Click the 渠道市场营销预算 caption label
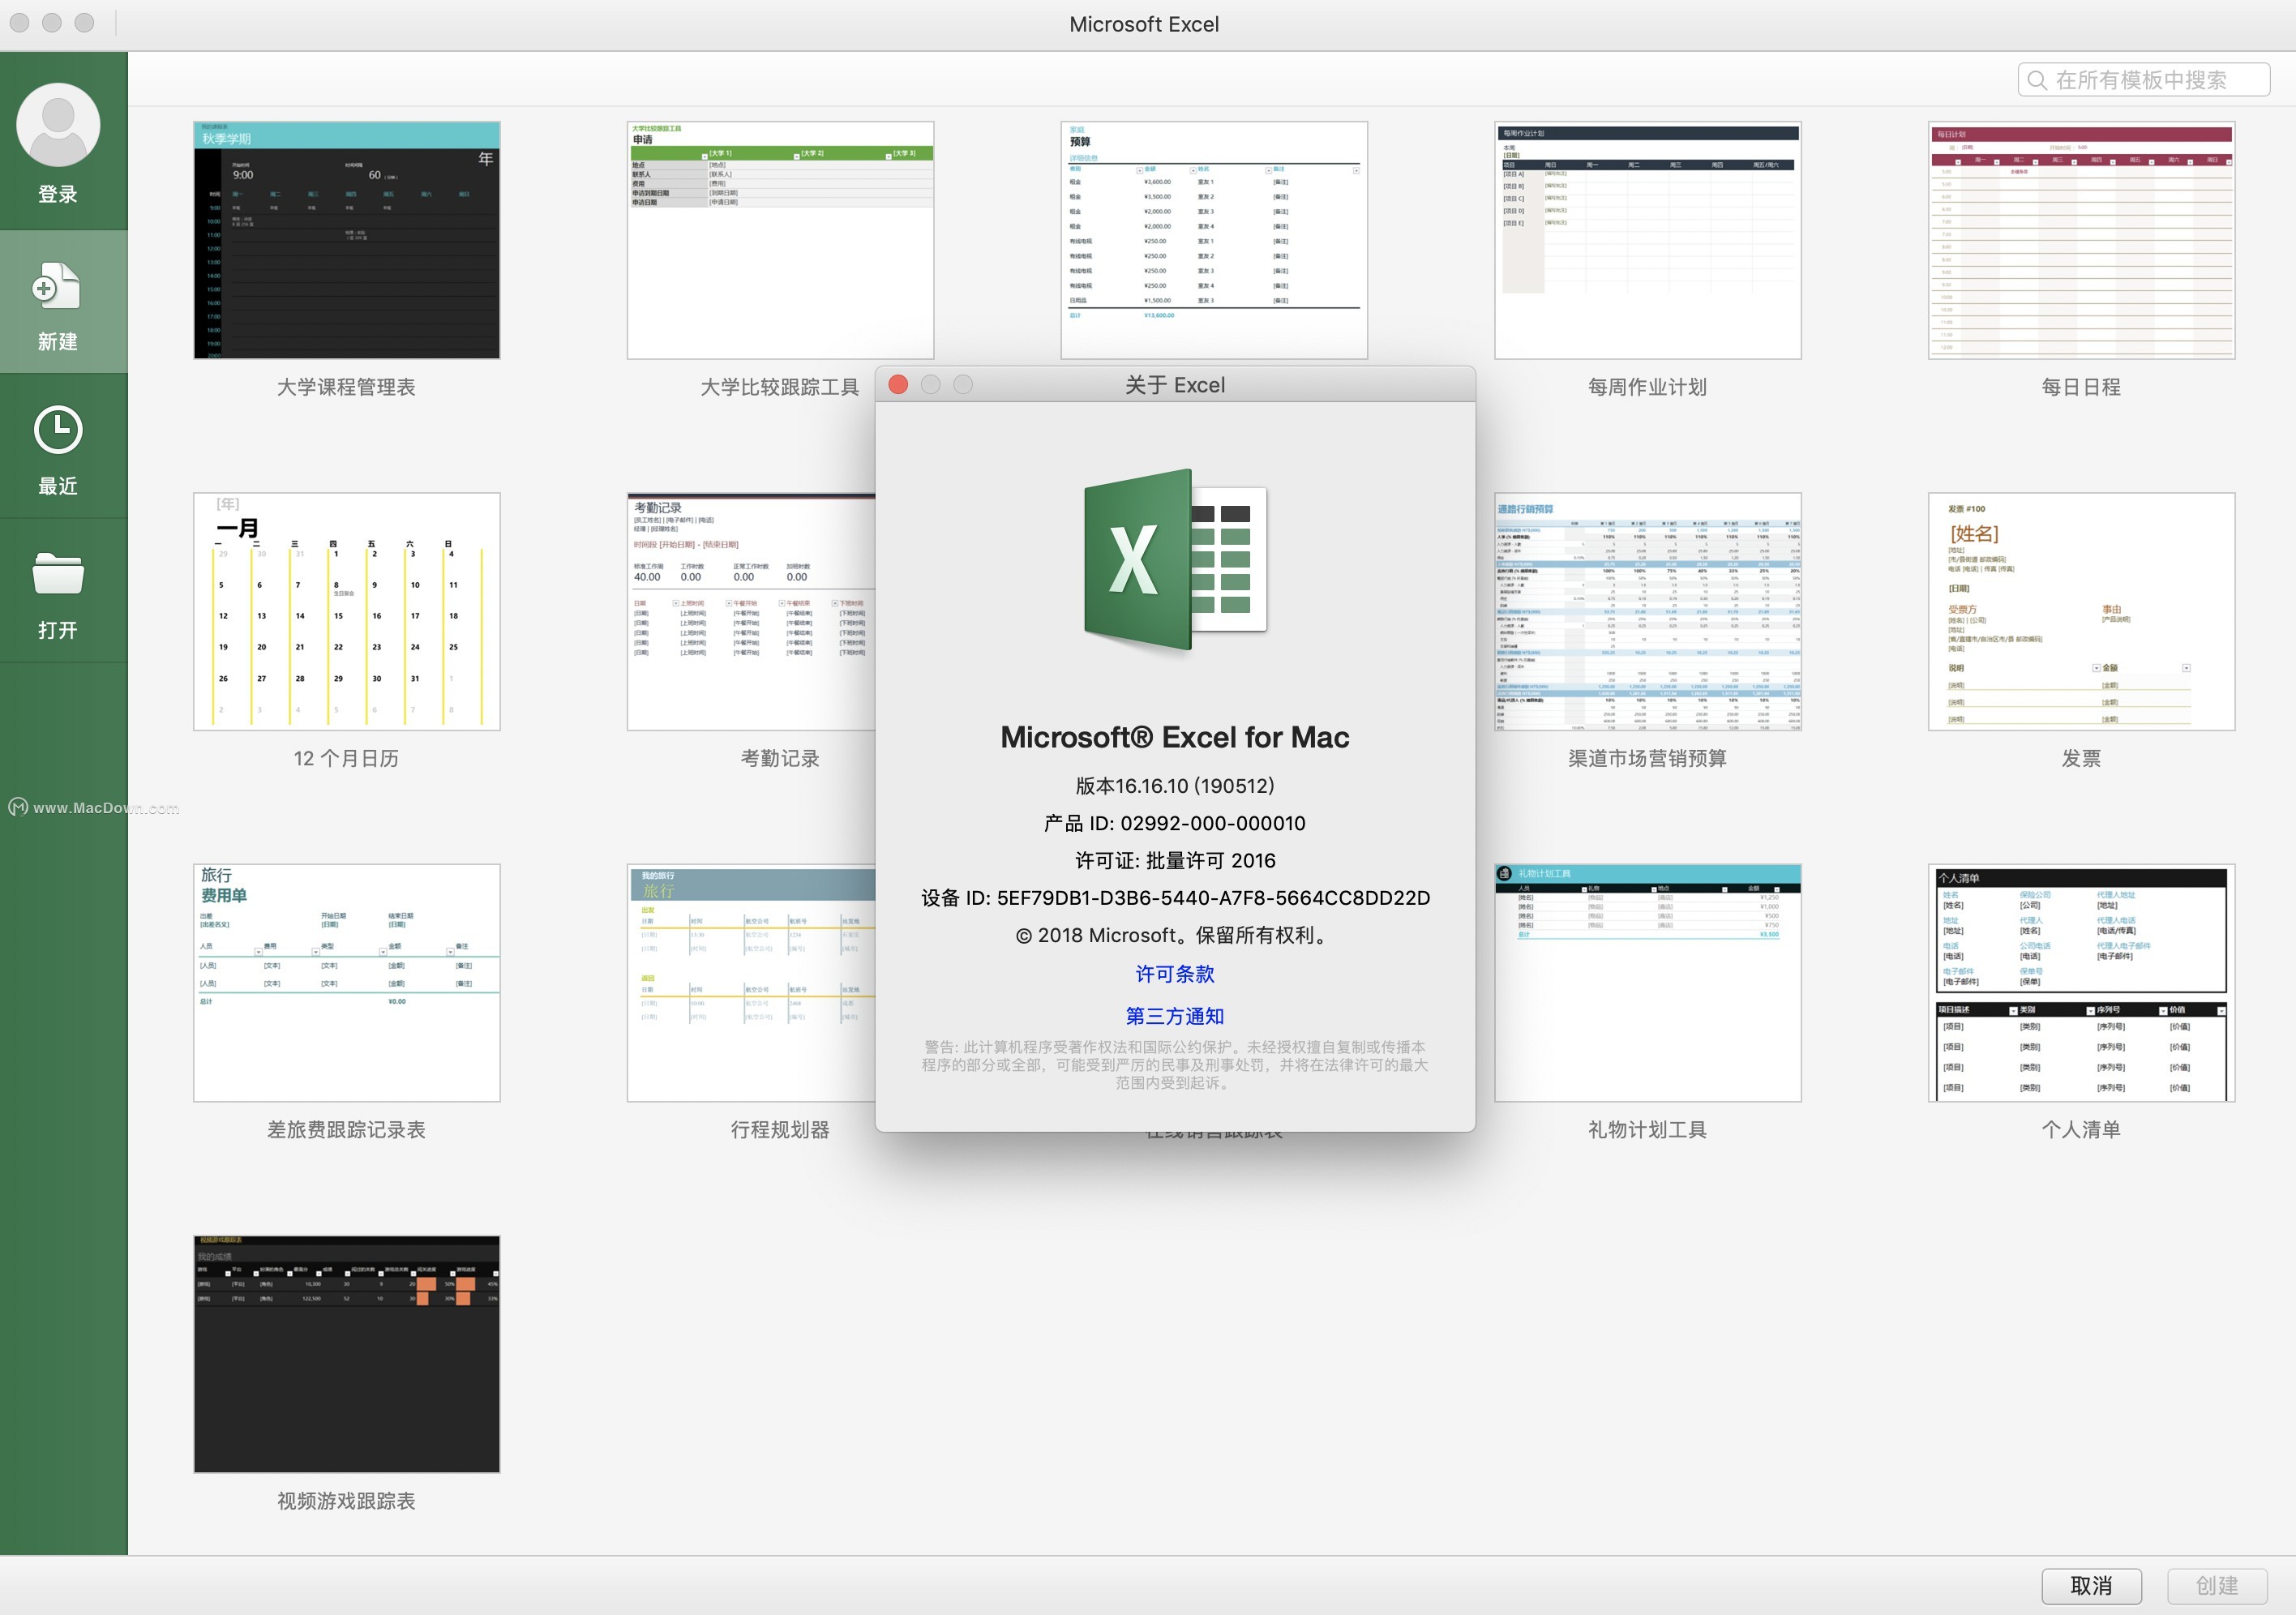Image resolution: width=2296 pixels, height=1615 pixels. coord(1648,758)
